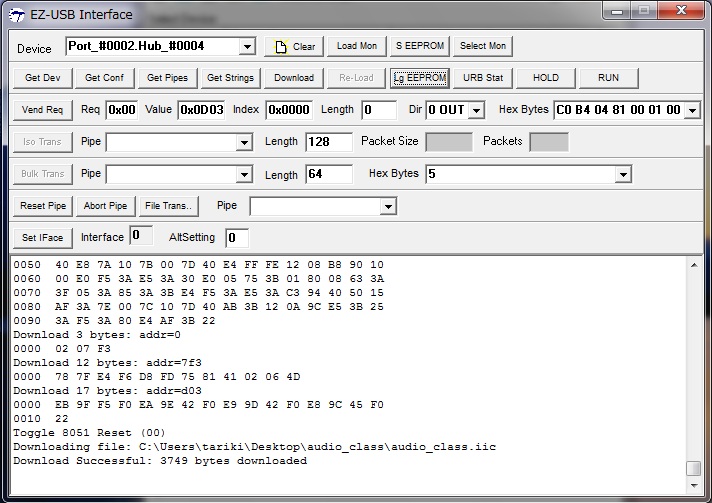712x503 pixels.
Task: Click the Vend Req button
Action: (x=42, y=110)
